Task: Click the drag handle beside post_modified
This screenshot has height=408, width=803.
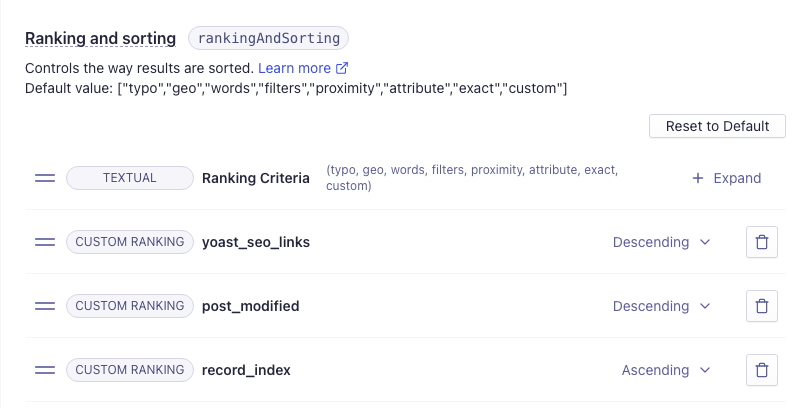Action: tap(45, 306)
